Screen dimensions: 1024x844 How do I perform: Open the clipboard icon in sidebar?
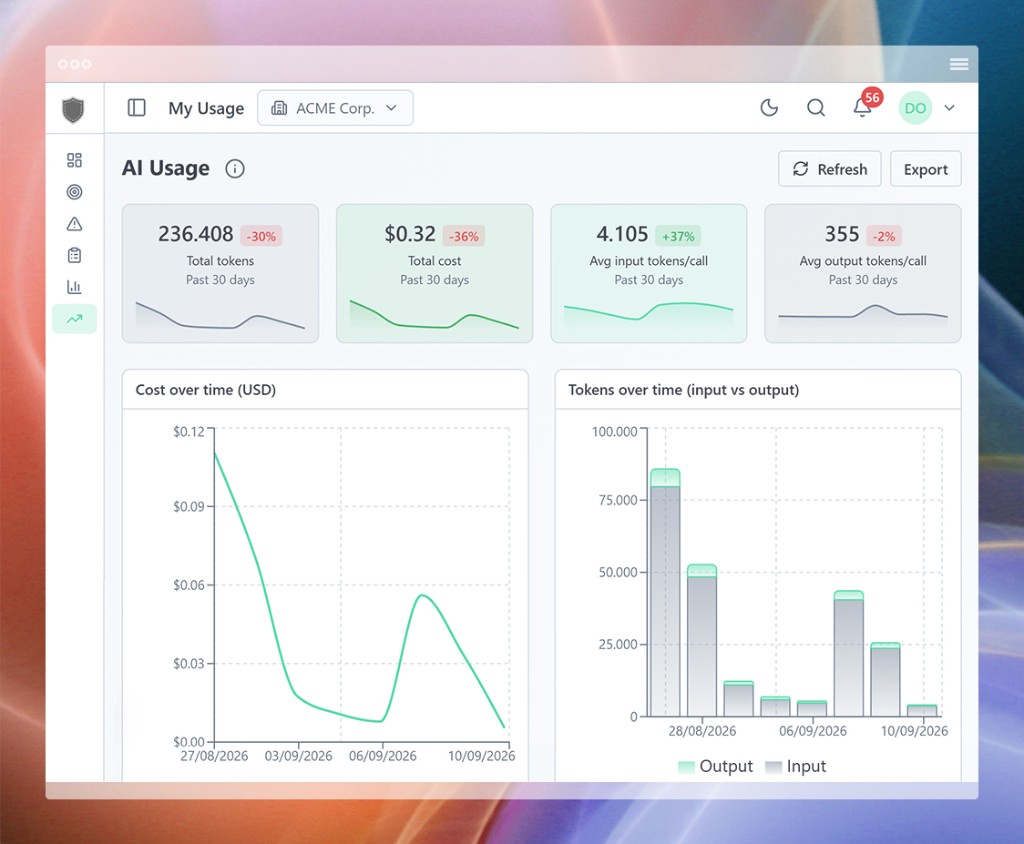[x=74, y=255]
